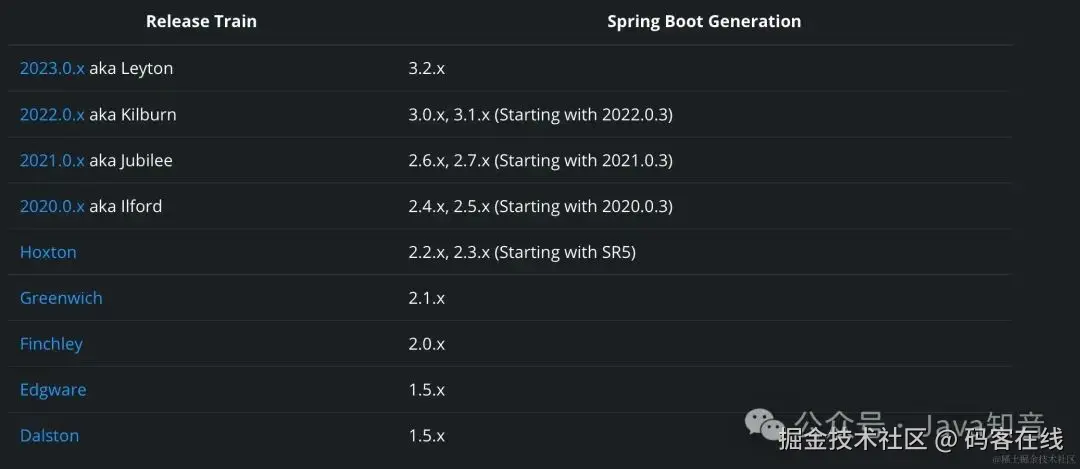
Task: Open the 2022.0.x Kilburn link
Action: pos(52,115)
